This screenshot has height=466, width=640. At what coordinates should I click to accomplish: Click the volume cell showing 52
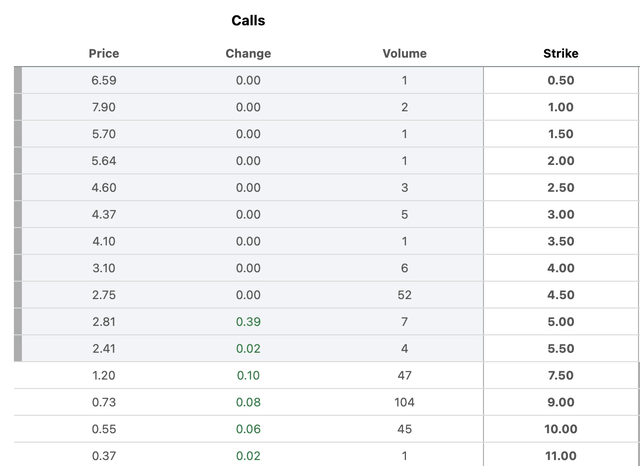[404, 295]
